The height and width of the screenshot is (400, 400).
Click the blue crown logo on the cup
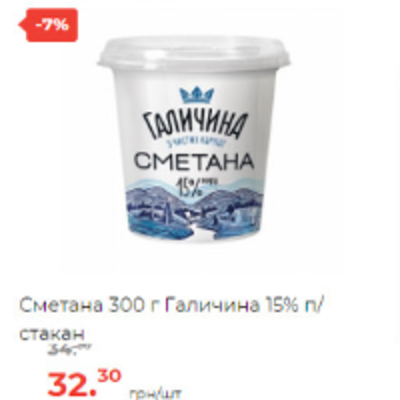click(197, 95)
